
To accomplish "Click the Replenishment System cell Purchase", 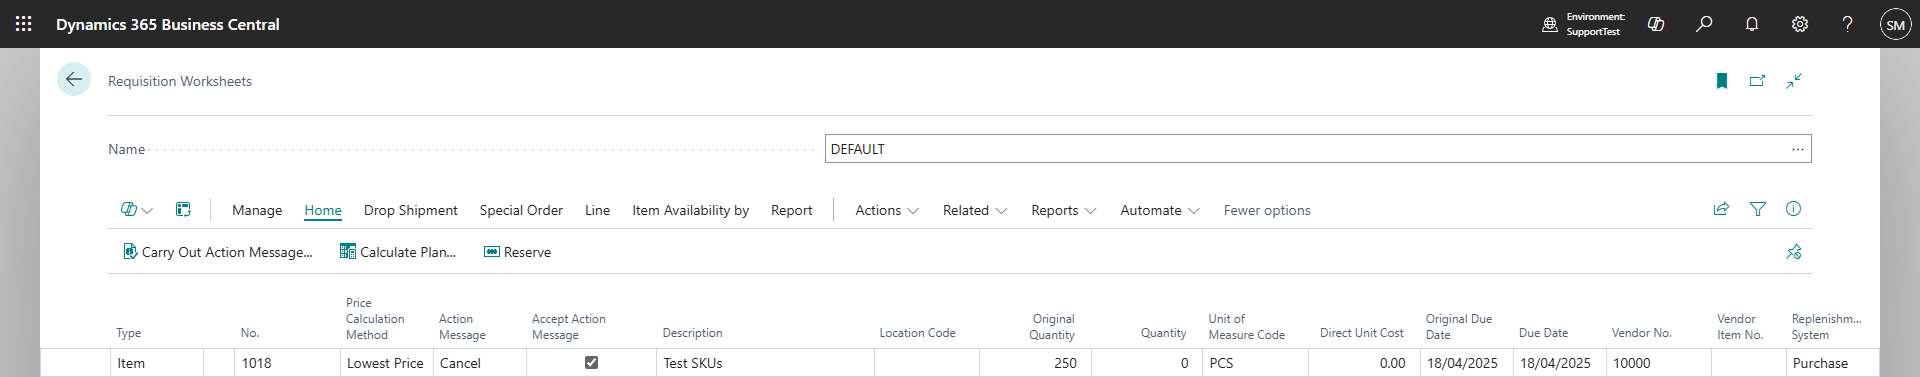I will click(1832, 363).
